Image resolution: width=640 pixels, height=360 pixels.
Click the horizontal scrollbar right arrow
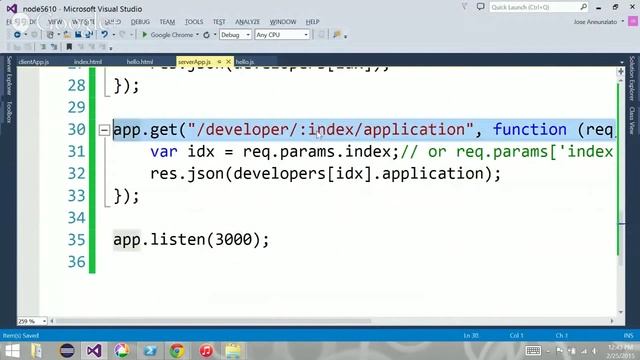[x=611, y=321]
